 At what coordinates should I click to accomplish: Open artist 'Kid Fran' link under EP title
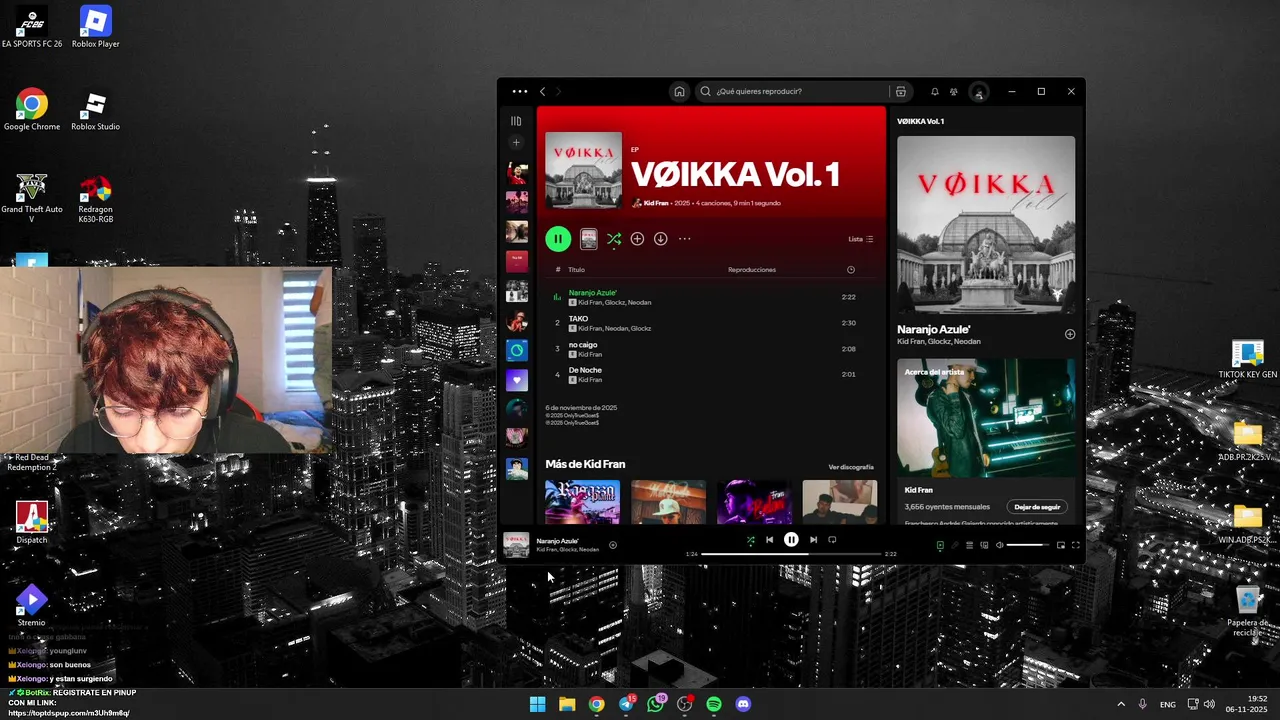tap(656, 203)
